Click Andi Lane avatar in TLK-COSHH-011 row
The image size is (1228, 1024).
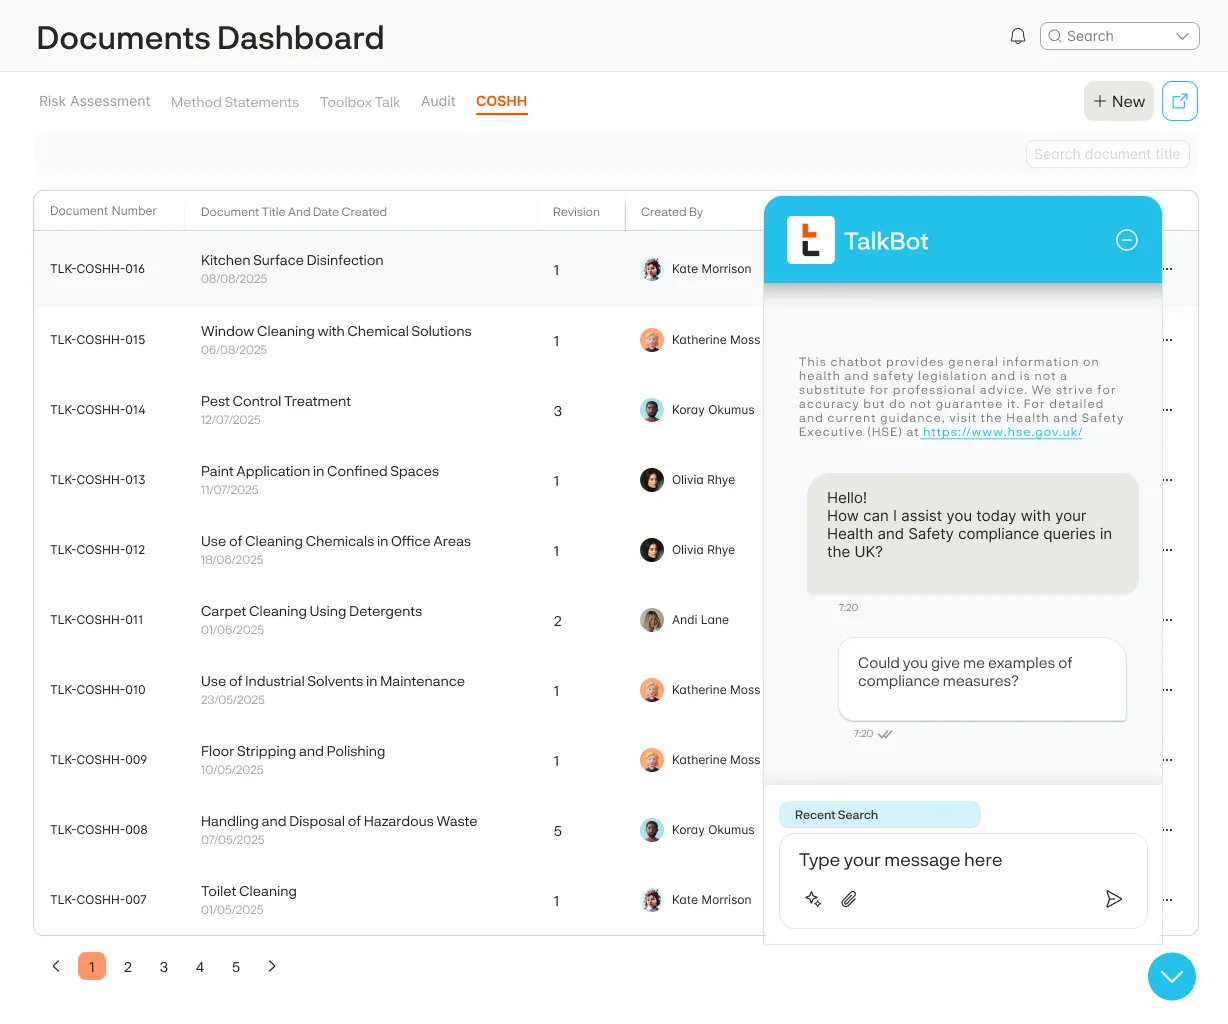652,620
